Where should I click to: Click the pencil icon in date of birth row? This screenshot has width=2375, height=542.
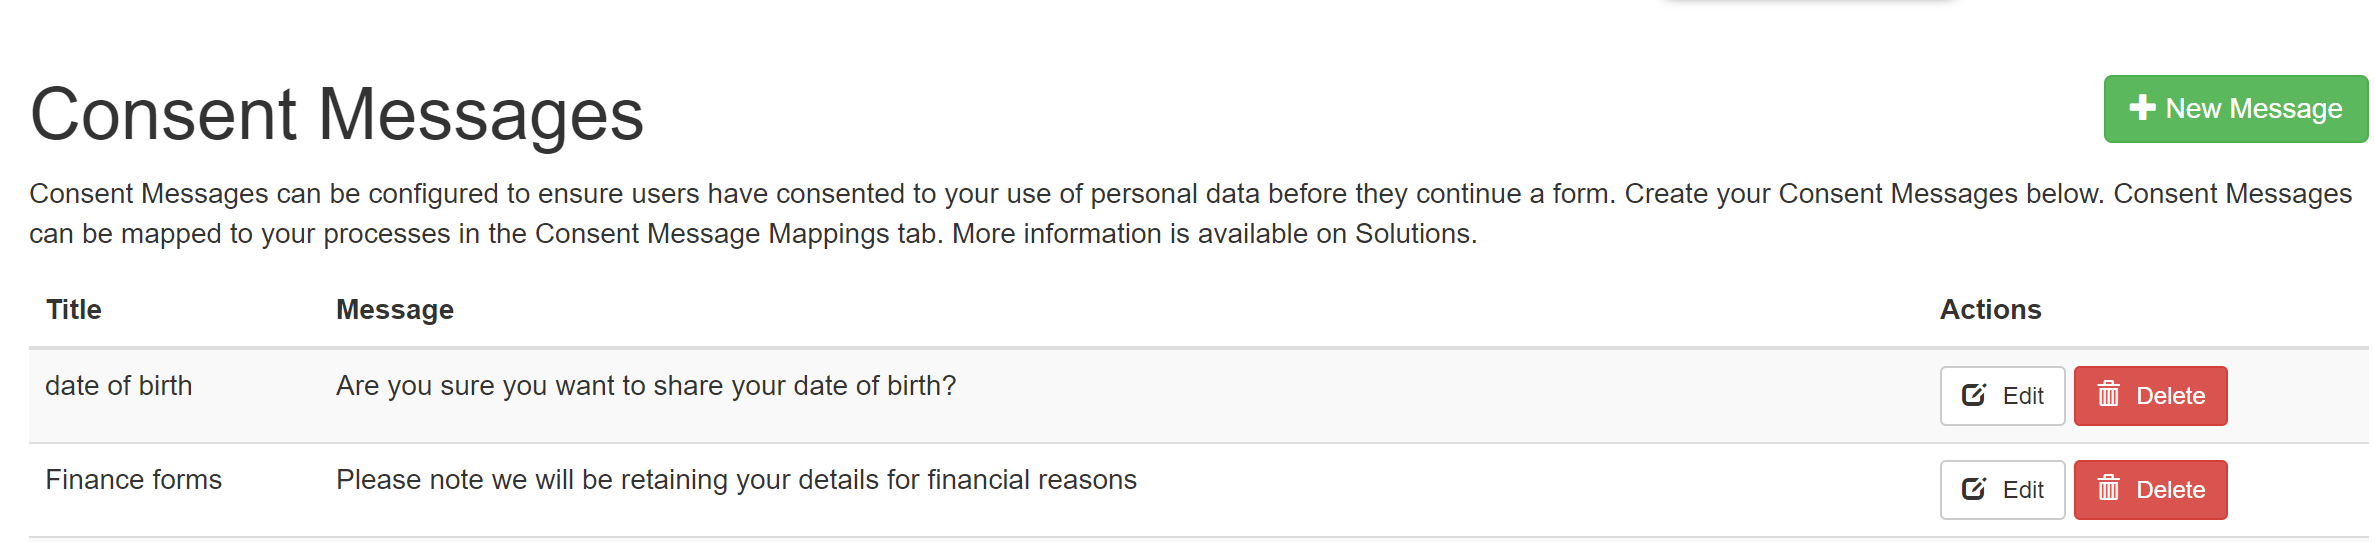(1973, 395)
